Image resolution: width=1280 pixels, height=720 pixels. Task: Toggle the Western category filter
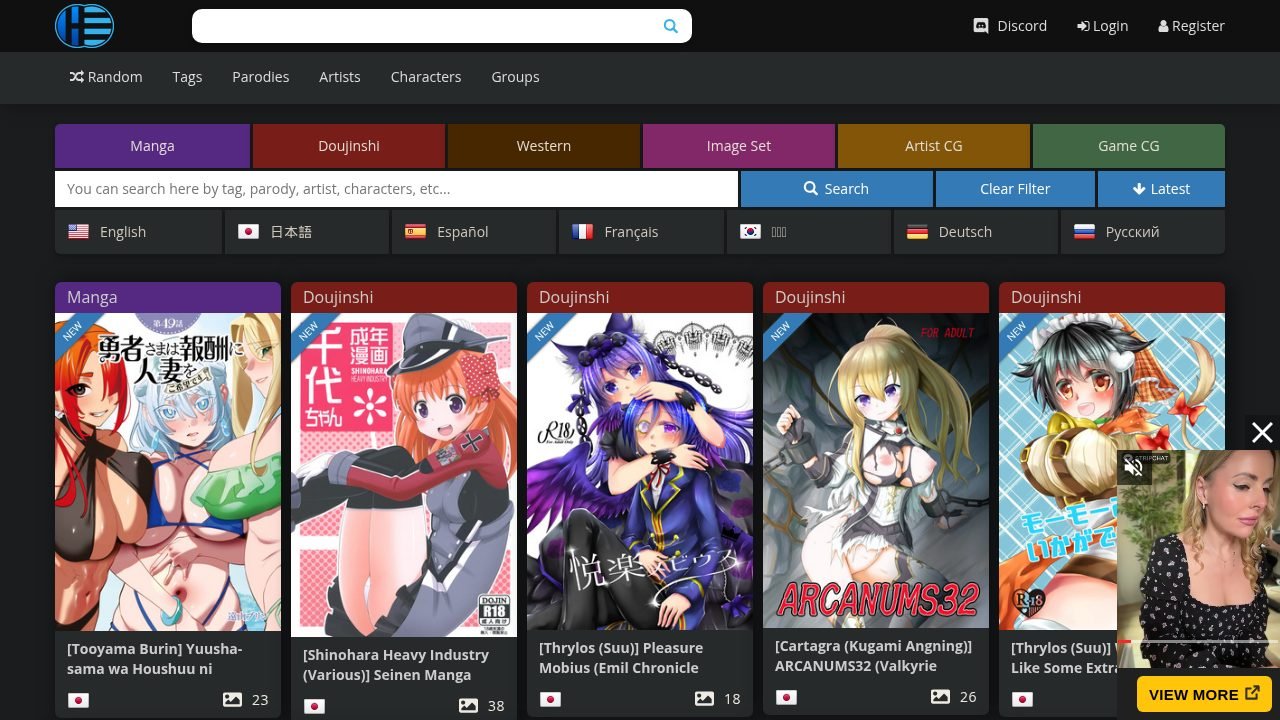(x=544, y=146)
